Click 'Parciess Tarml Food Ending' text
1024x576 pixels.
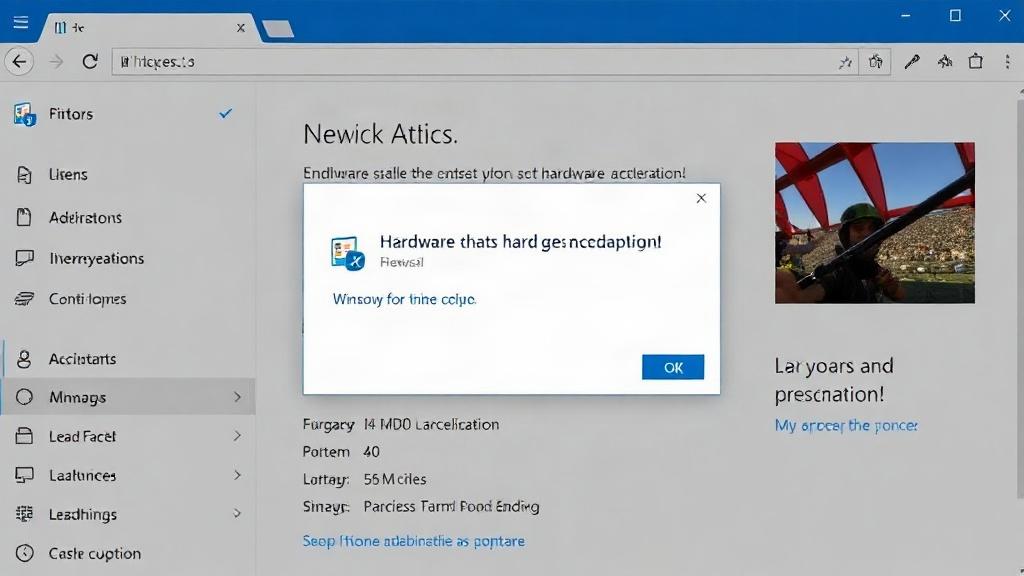[451, 507]
